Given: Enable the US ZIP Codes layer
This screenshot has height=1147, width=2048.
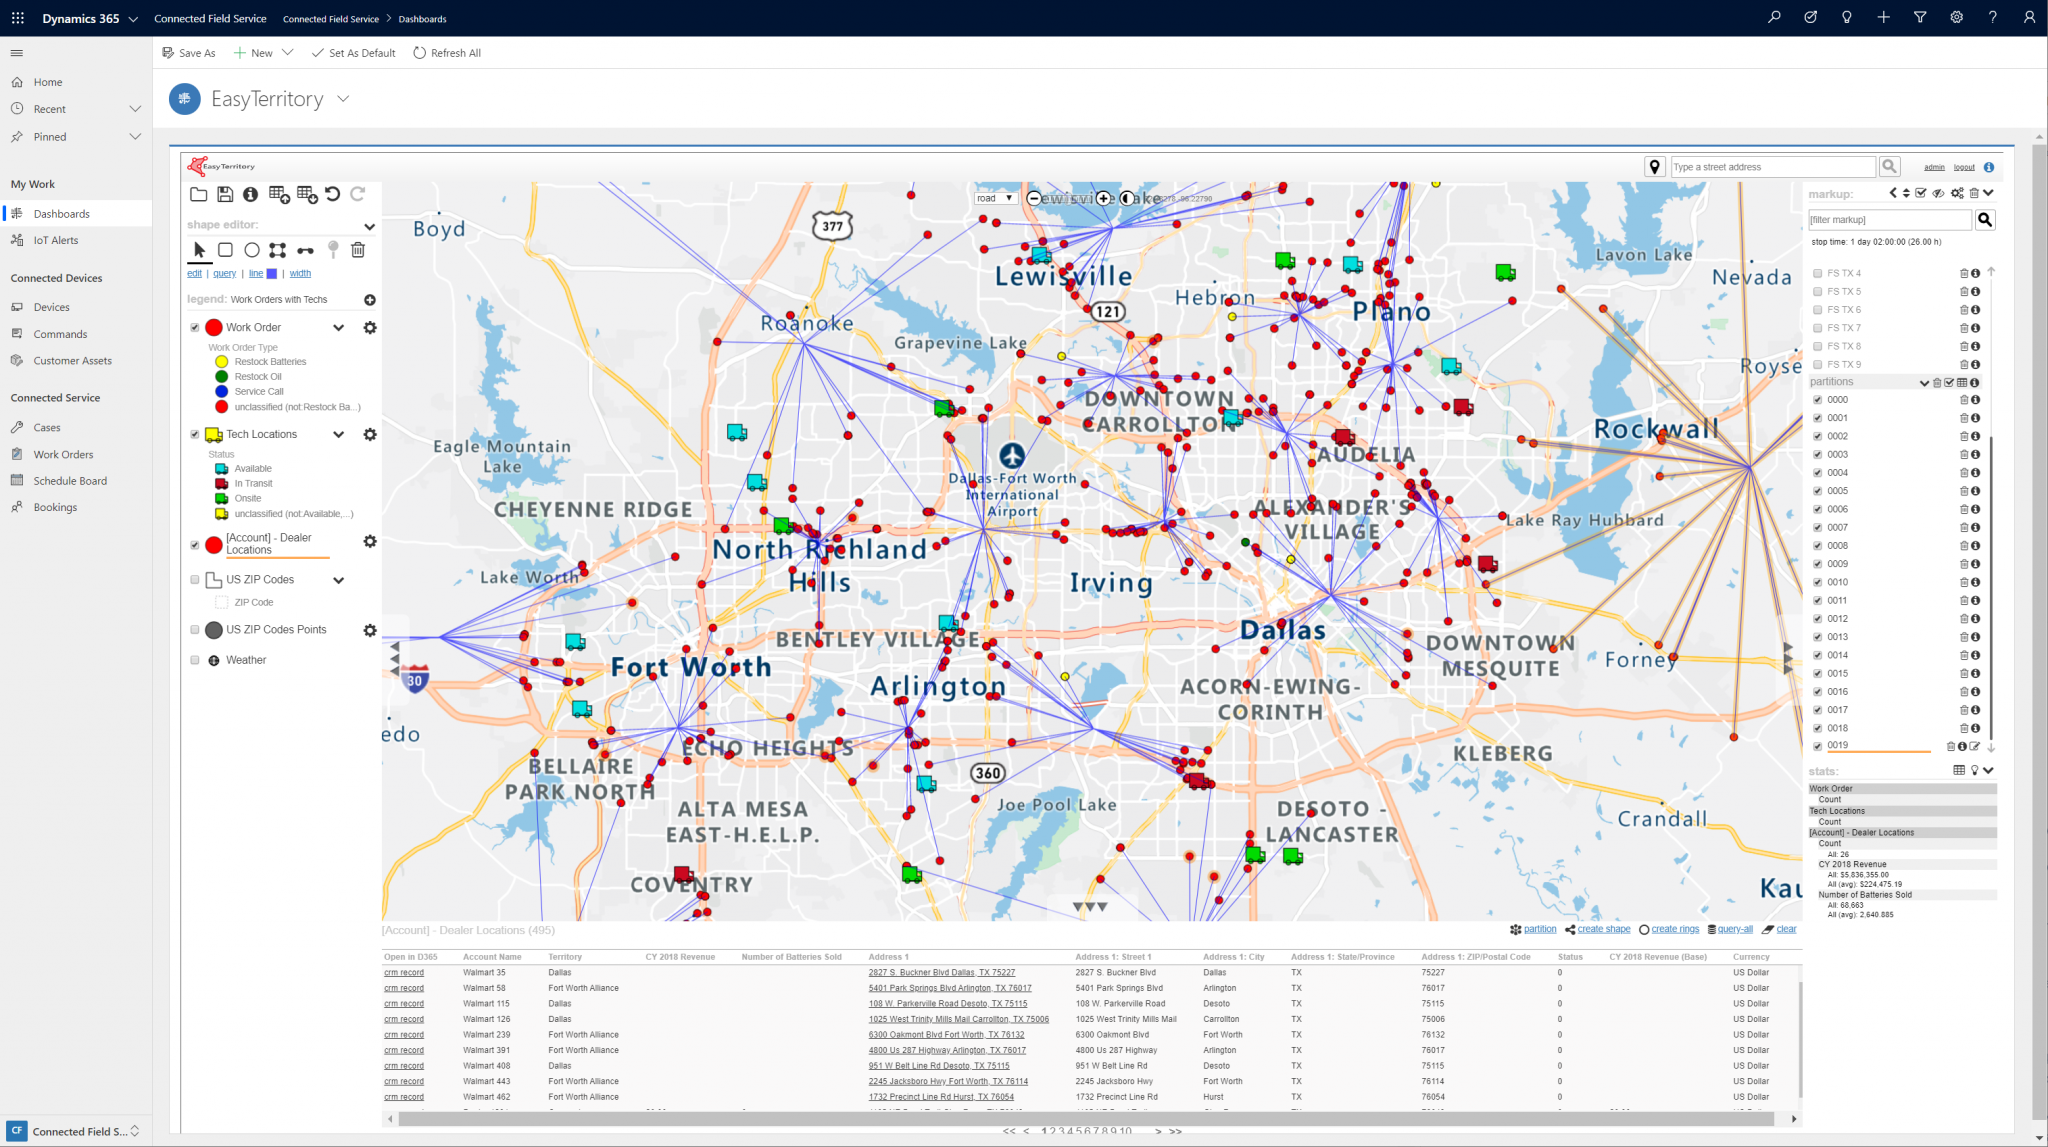Looking at the screenshot, I should tap(195, 579).
